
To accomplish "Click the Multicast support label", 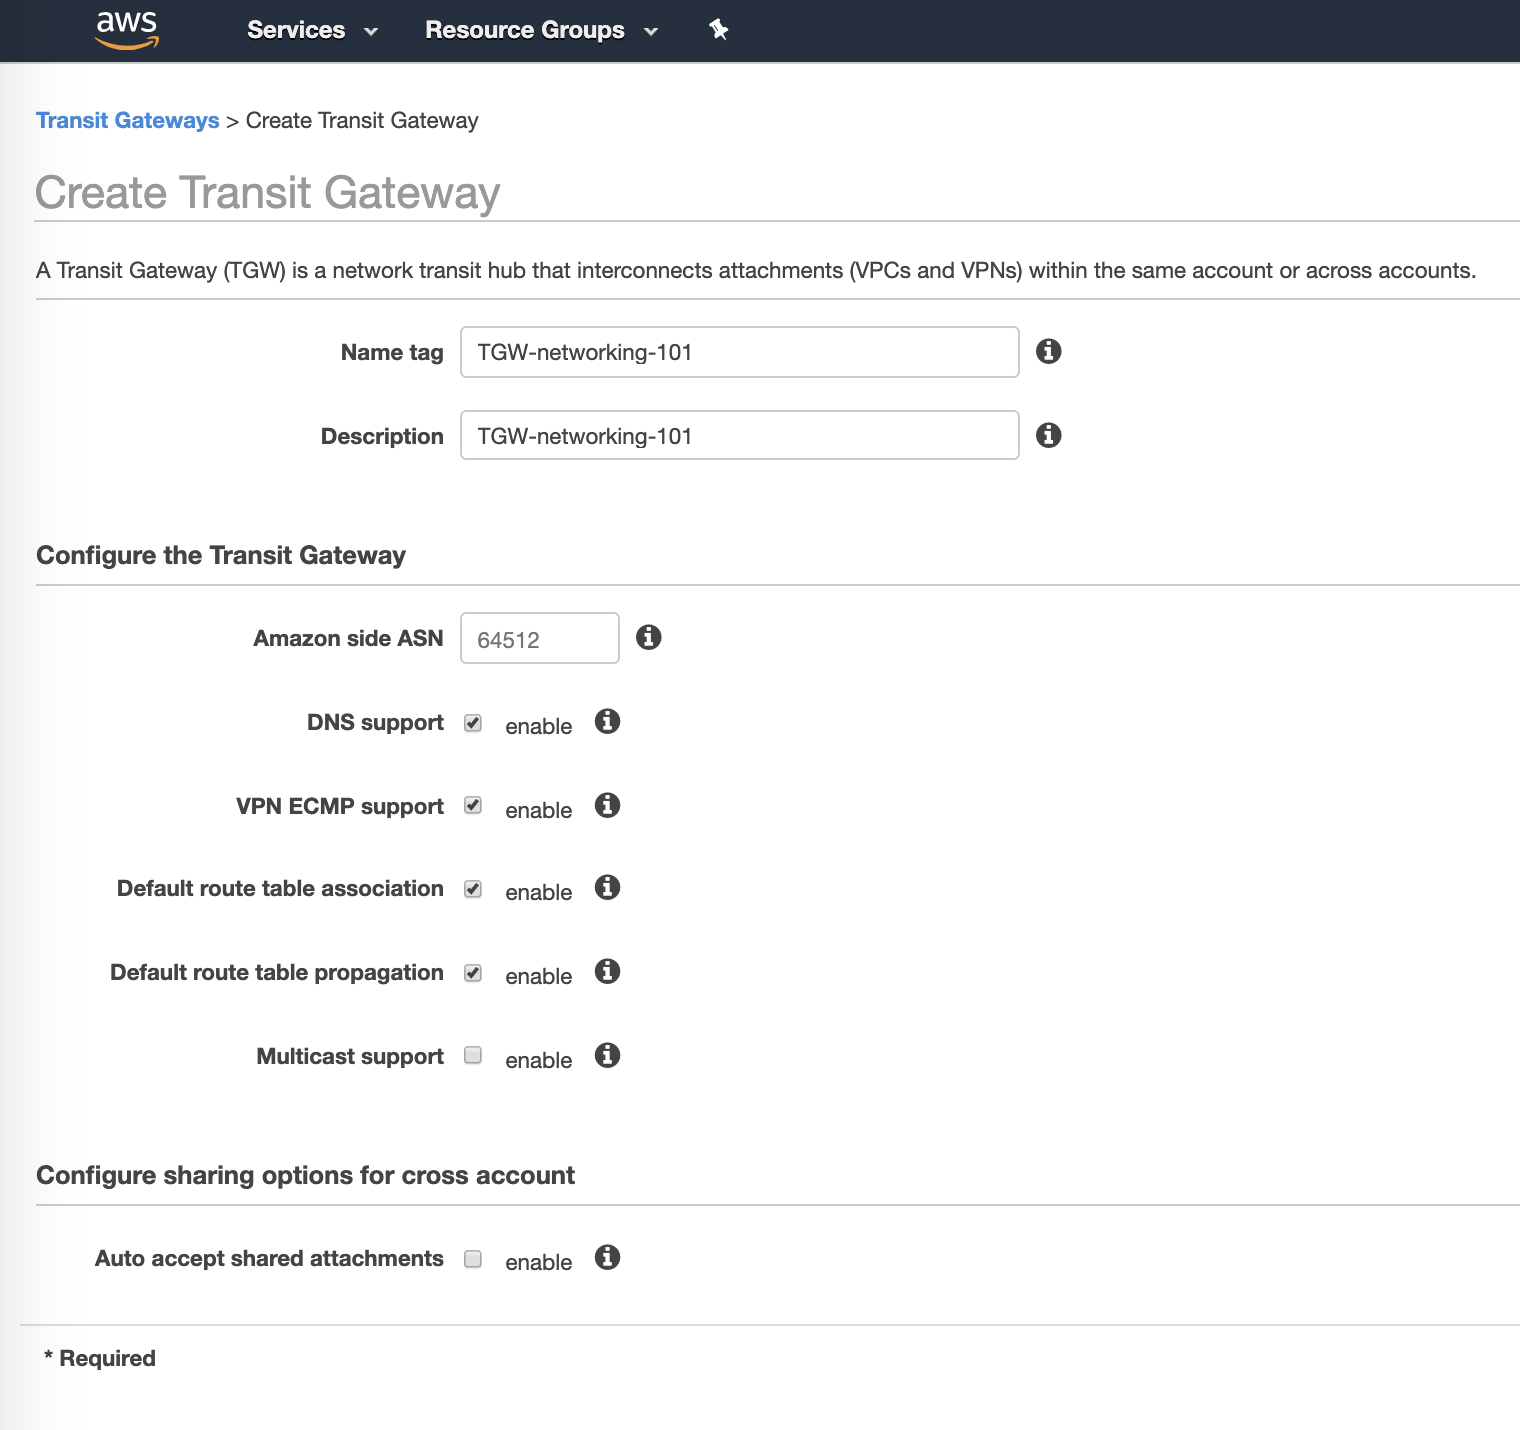I will point(350,1056).
